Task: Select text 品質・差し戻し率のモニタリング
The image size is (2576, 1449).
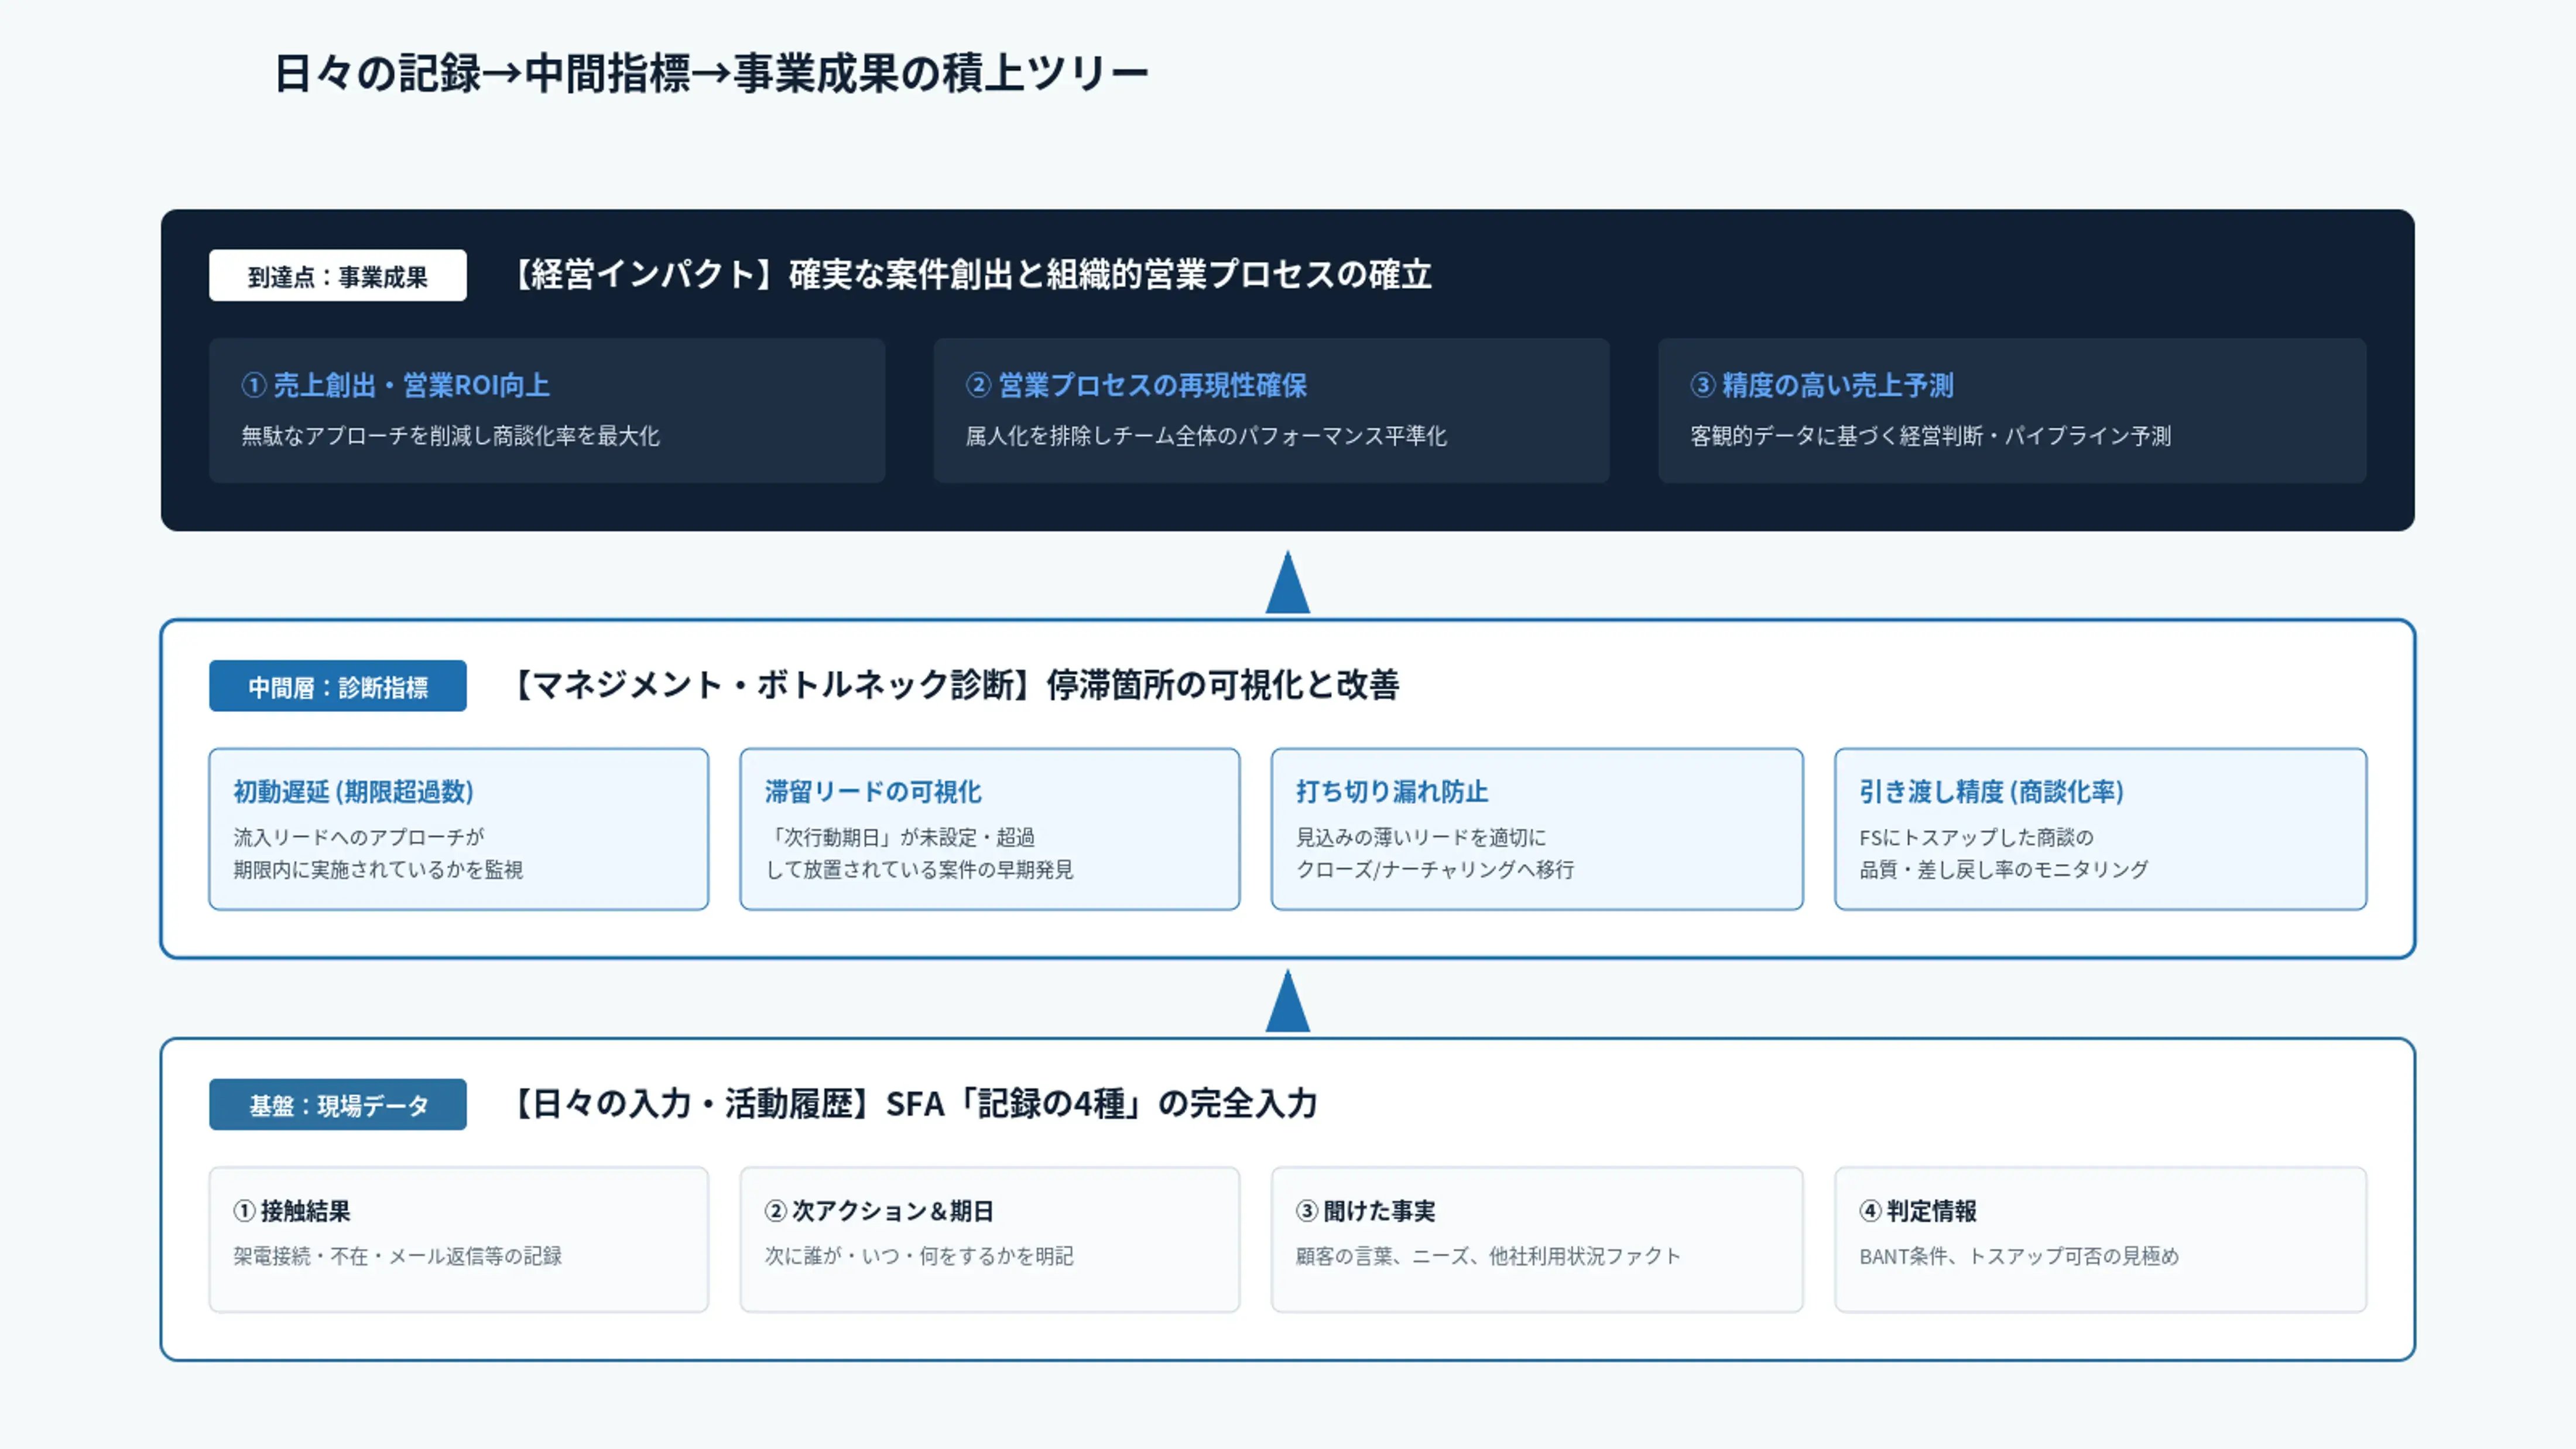Action: [x=2003, y=869]
